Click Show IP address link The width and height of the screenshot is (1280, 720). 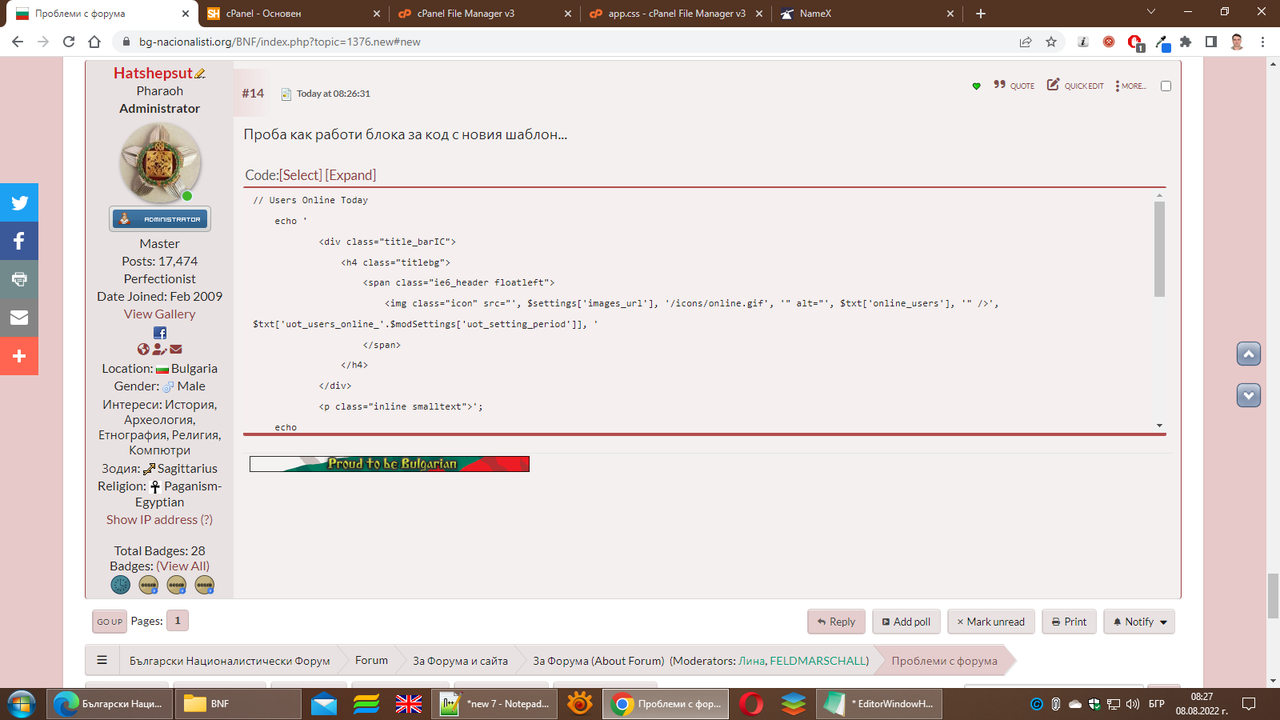[x=159, y=519]
